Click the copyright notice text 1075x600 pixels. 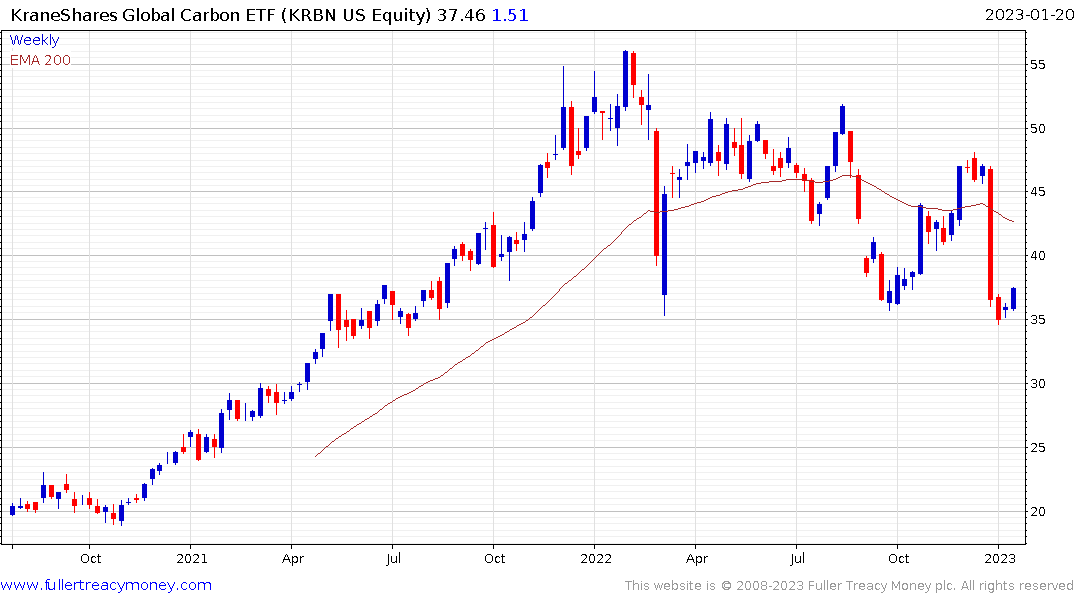849,586
